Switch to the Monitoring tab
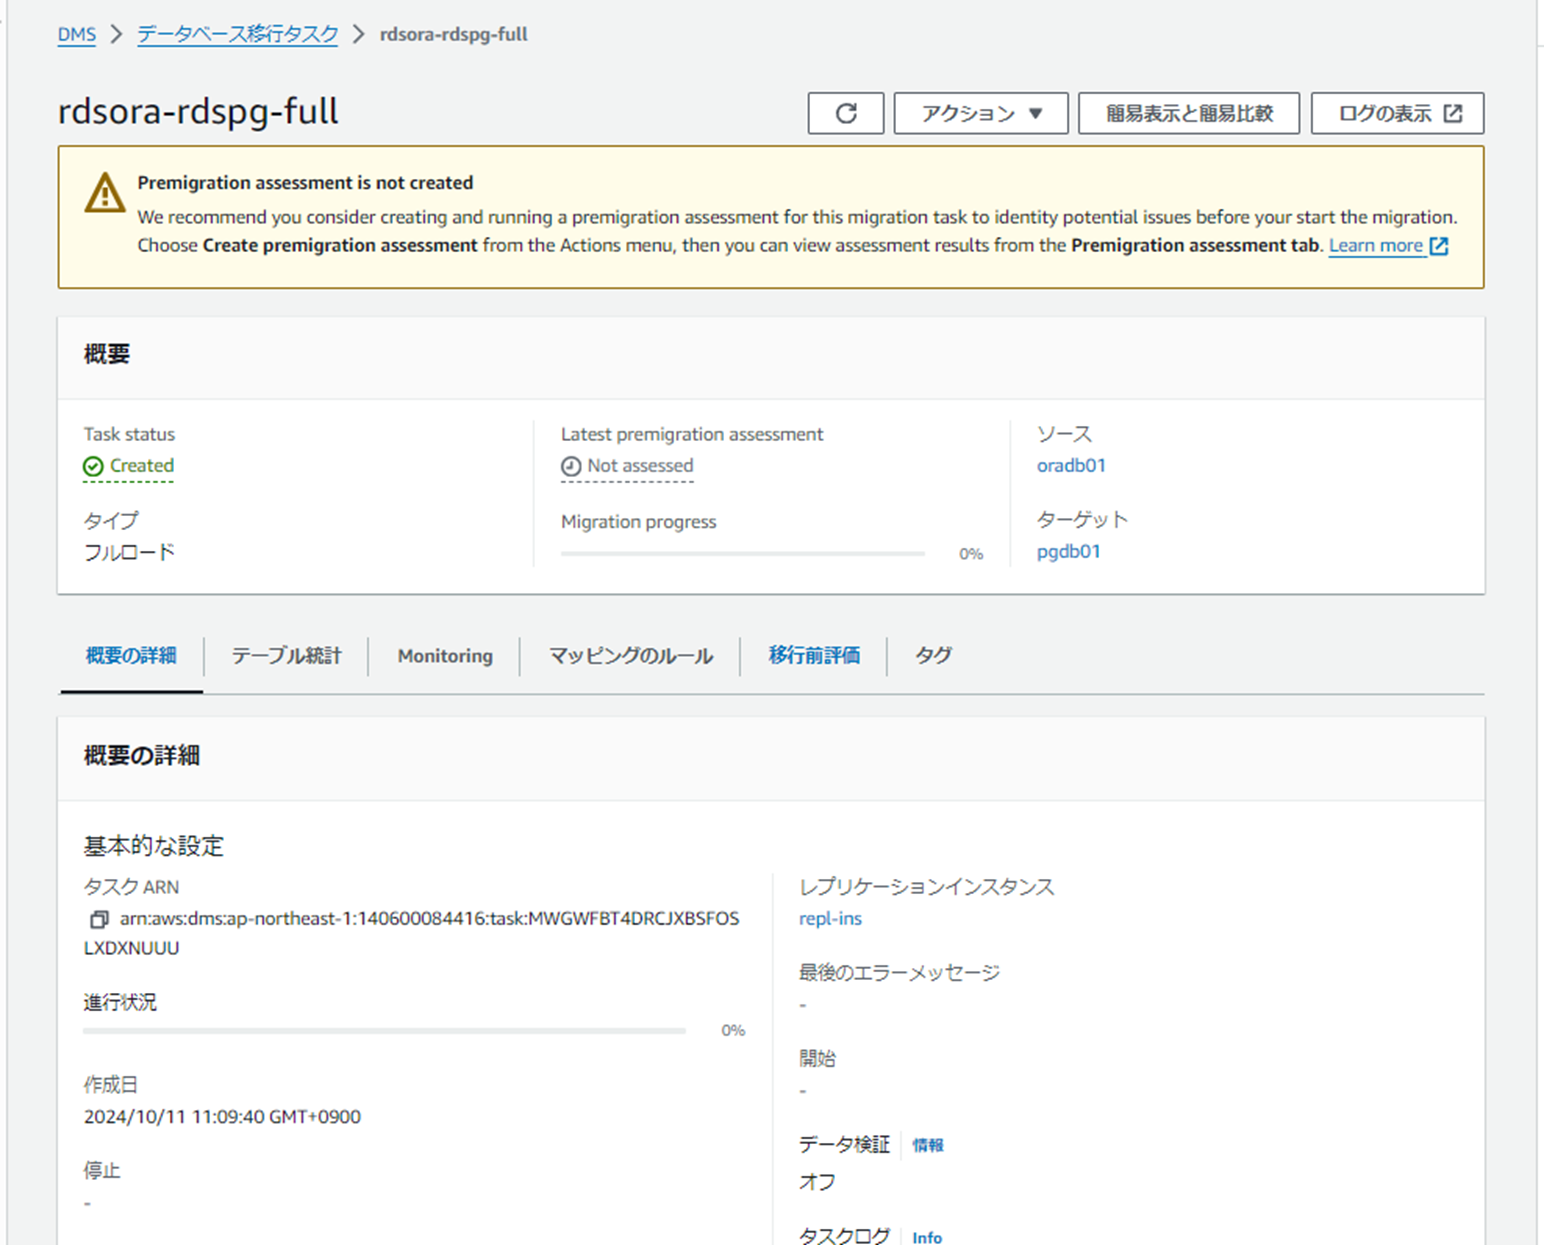The height and width of the screenshot is (1245, 1544). pyautogui.click(x=445, y=656)
